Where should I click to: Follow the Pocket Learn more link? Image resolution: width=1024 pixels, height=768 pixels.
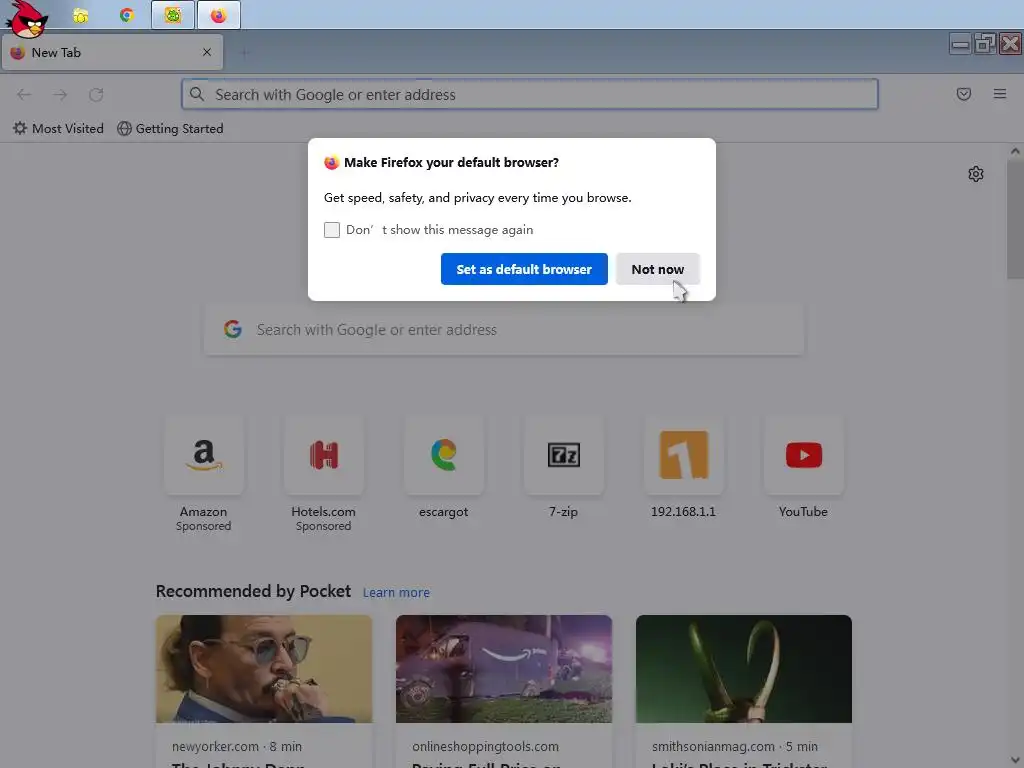pyautogui.click(x=396, y=592)
